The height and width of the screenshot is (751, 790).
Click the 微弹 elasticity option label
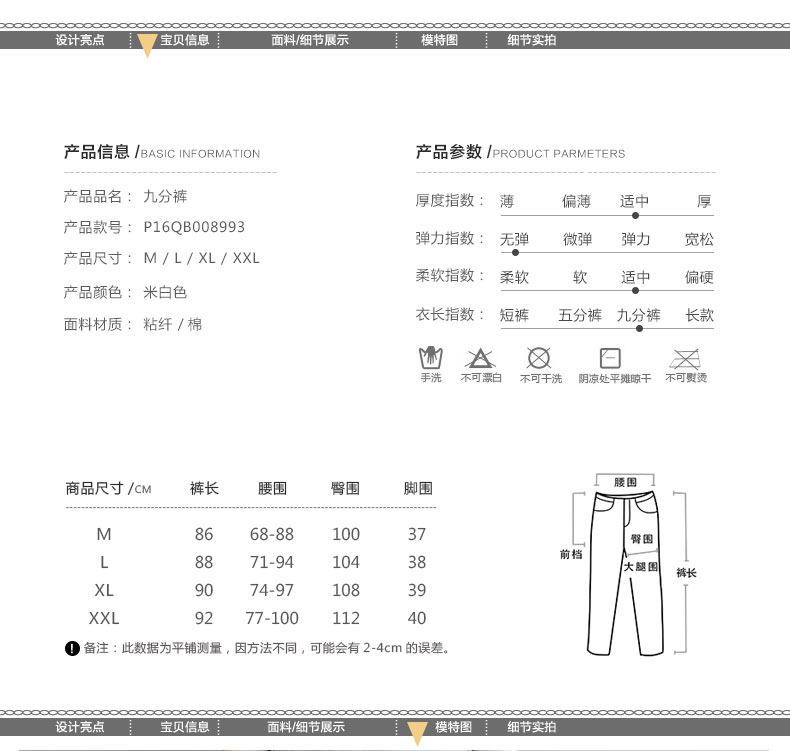point(577,239)
